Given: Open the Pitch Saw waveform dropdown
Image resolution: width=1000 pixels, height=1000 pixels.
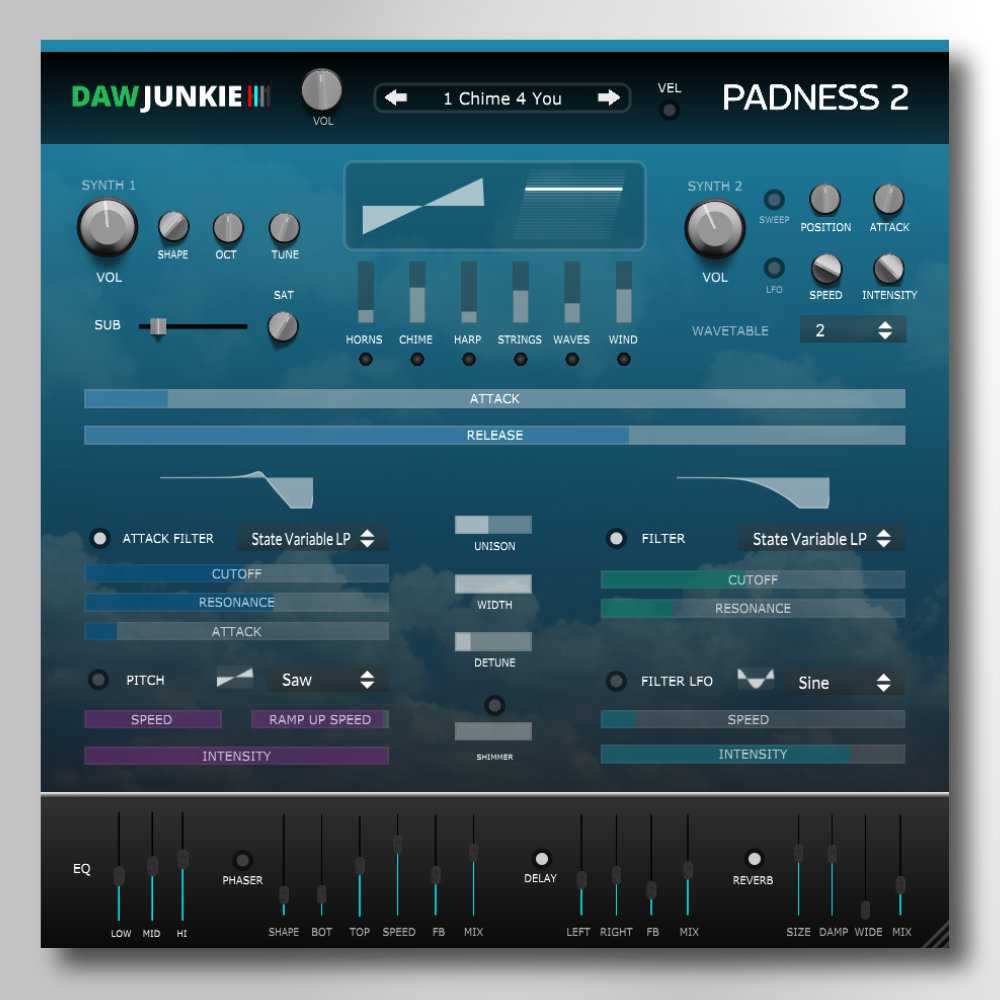Looking at the screenshot, I should click(327, 680).
